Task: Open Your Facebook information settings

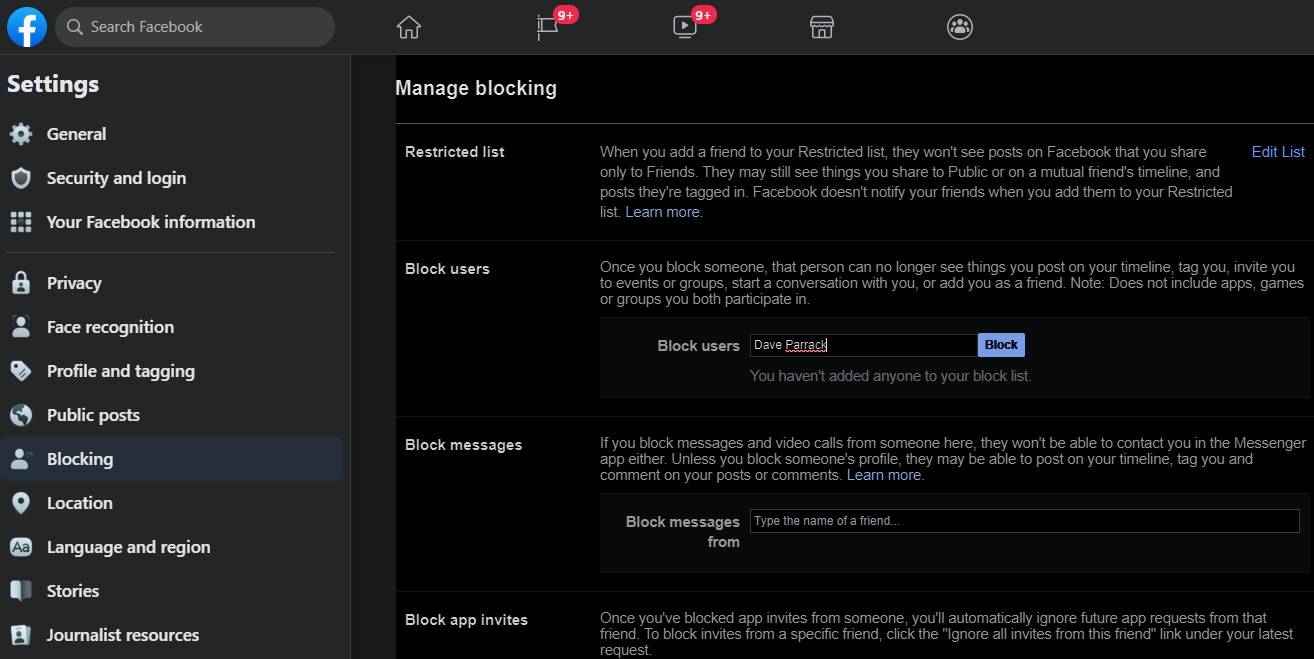Action: coord(150,222)
